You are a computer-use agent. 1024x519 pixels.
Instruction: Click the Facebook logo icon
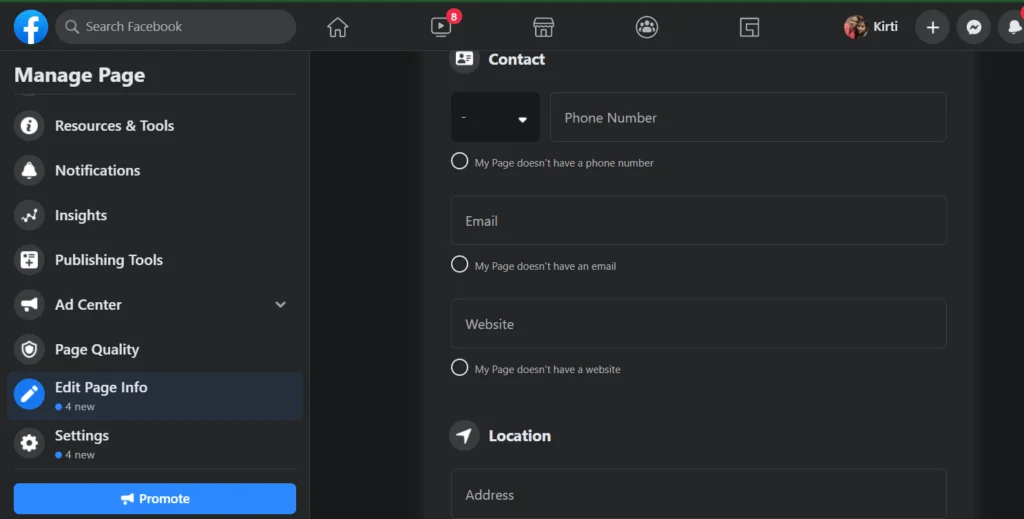tap(31, 27)
